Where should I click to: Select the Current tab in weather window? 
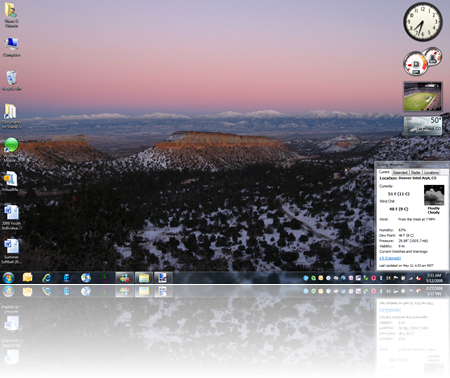click(384, 172)
